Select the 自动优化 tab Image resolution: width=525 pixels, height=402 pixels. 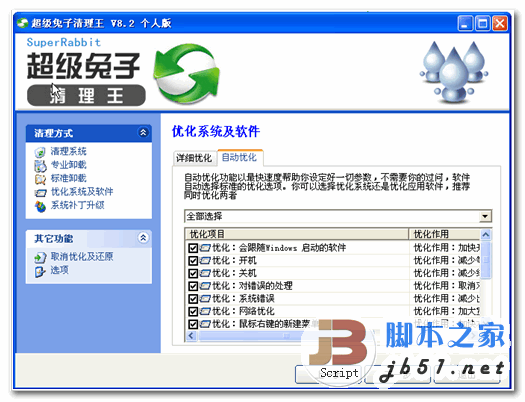[x=240, y=157]
